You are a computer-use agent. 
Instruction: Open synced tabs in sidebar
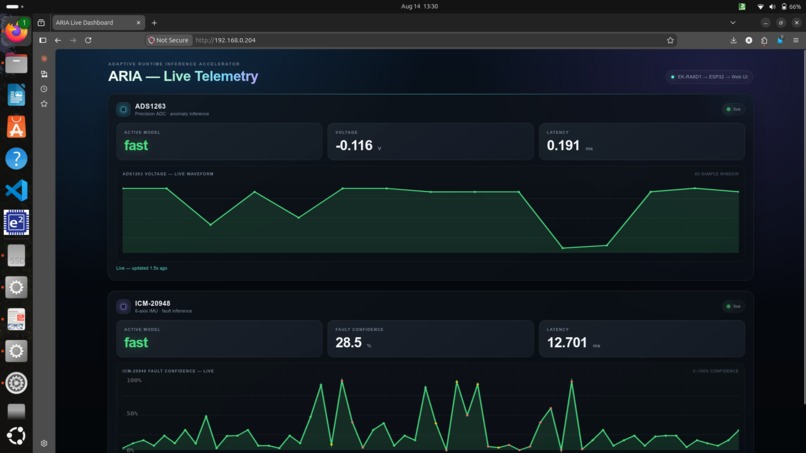point(44,74)
